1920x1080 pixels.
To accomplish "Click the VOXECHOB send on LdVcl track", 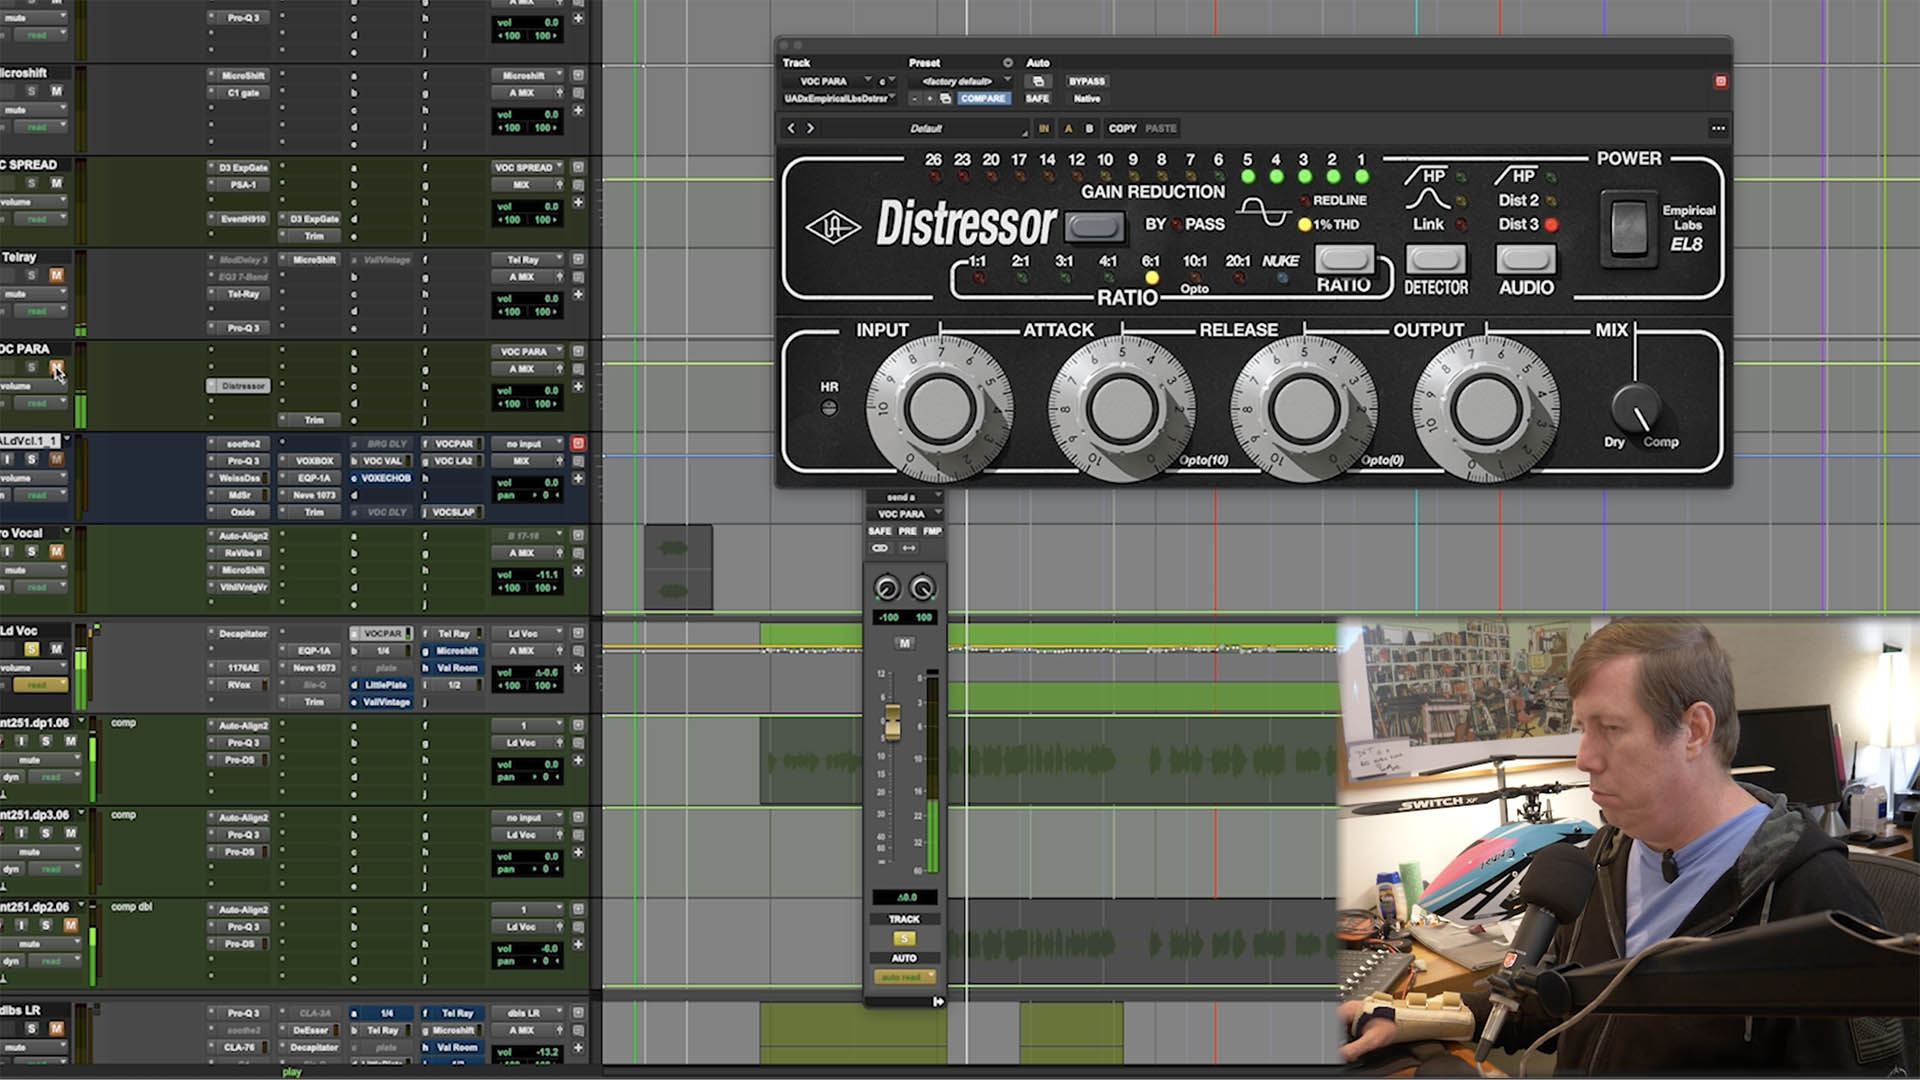I will click(384, 478).
